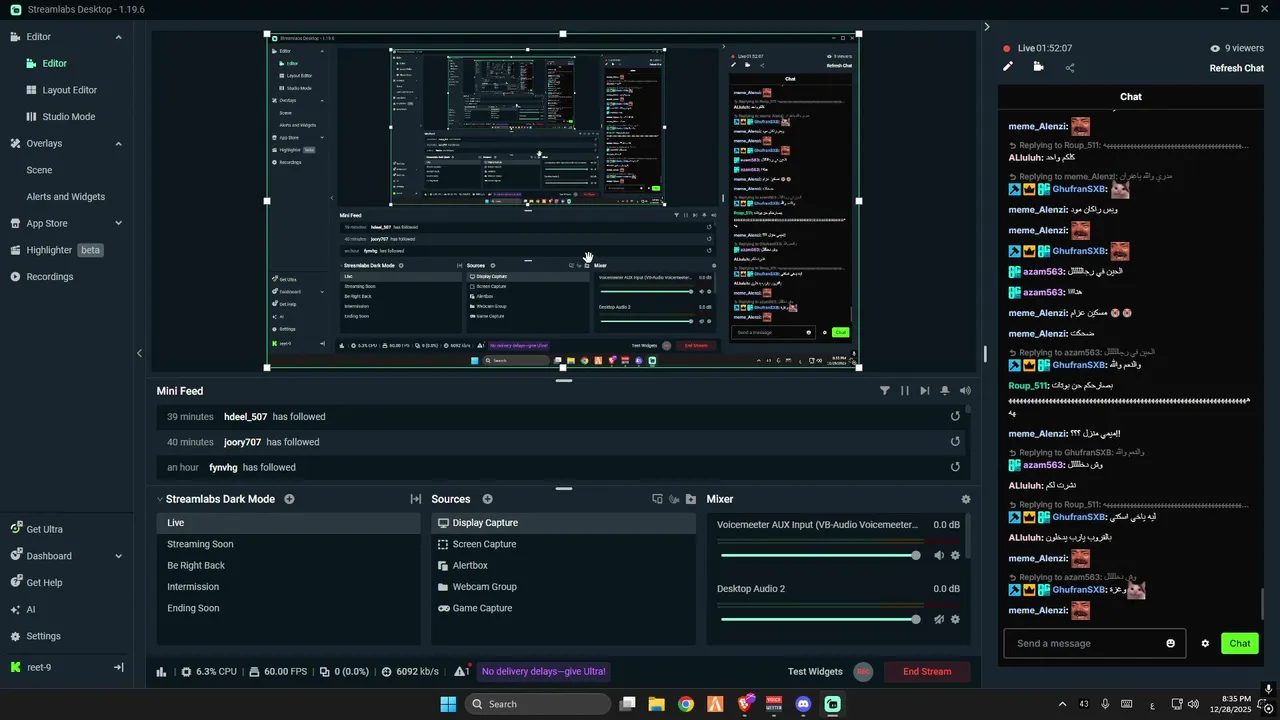Click the Mini Feed filter icon
This screenshot has height=720, width=1280.
pyautogui.click(x=885, y=391)
